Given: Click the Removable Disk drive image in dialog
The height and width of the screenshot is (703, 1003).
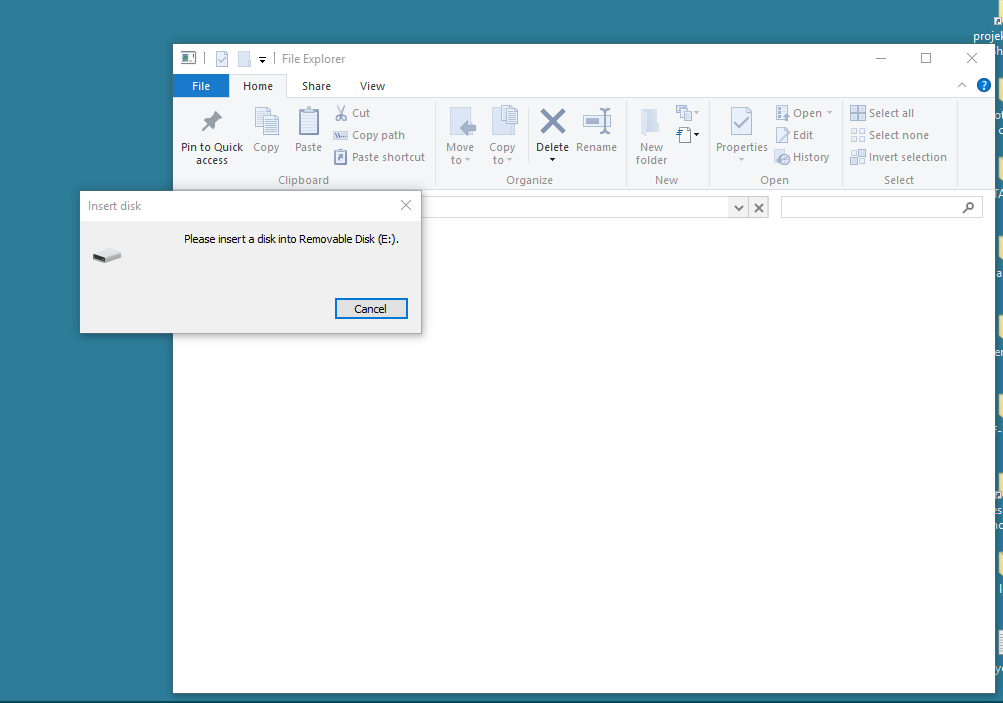Looking at the screenshot, I should pyautogui.click(x=107, y=255).
